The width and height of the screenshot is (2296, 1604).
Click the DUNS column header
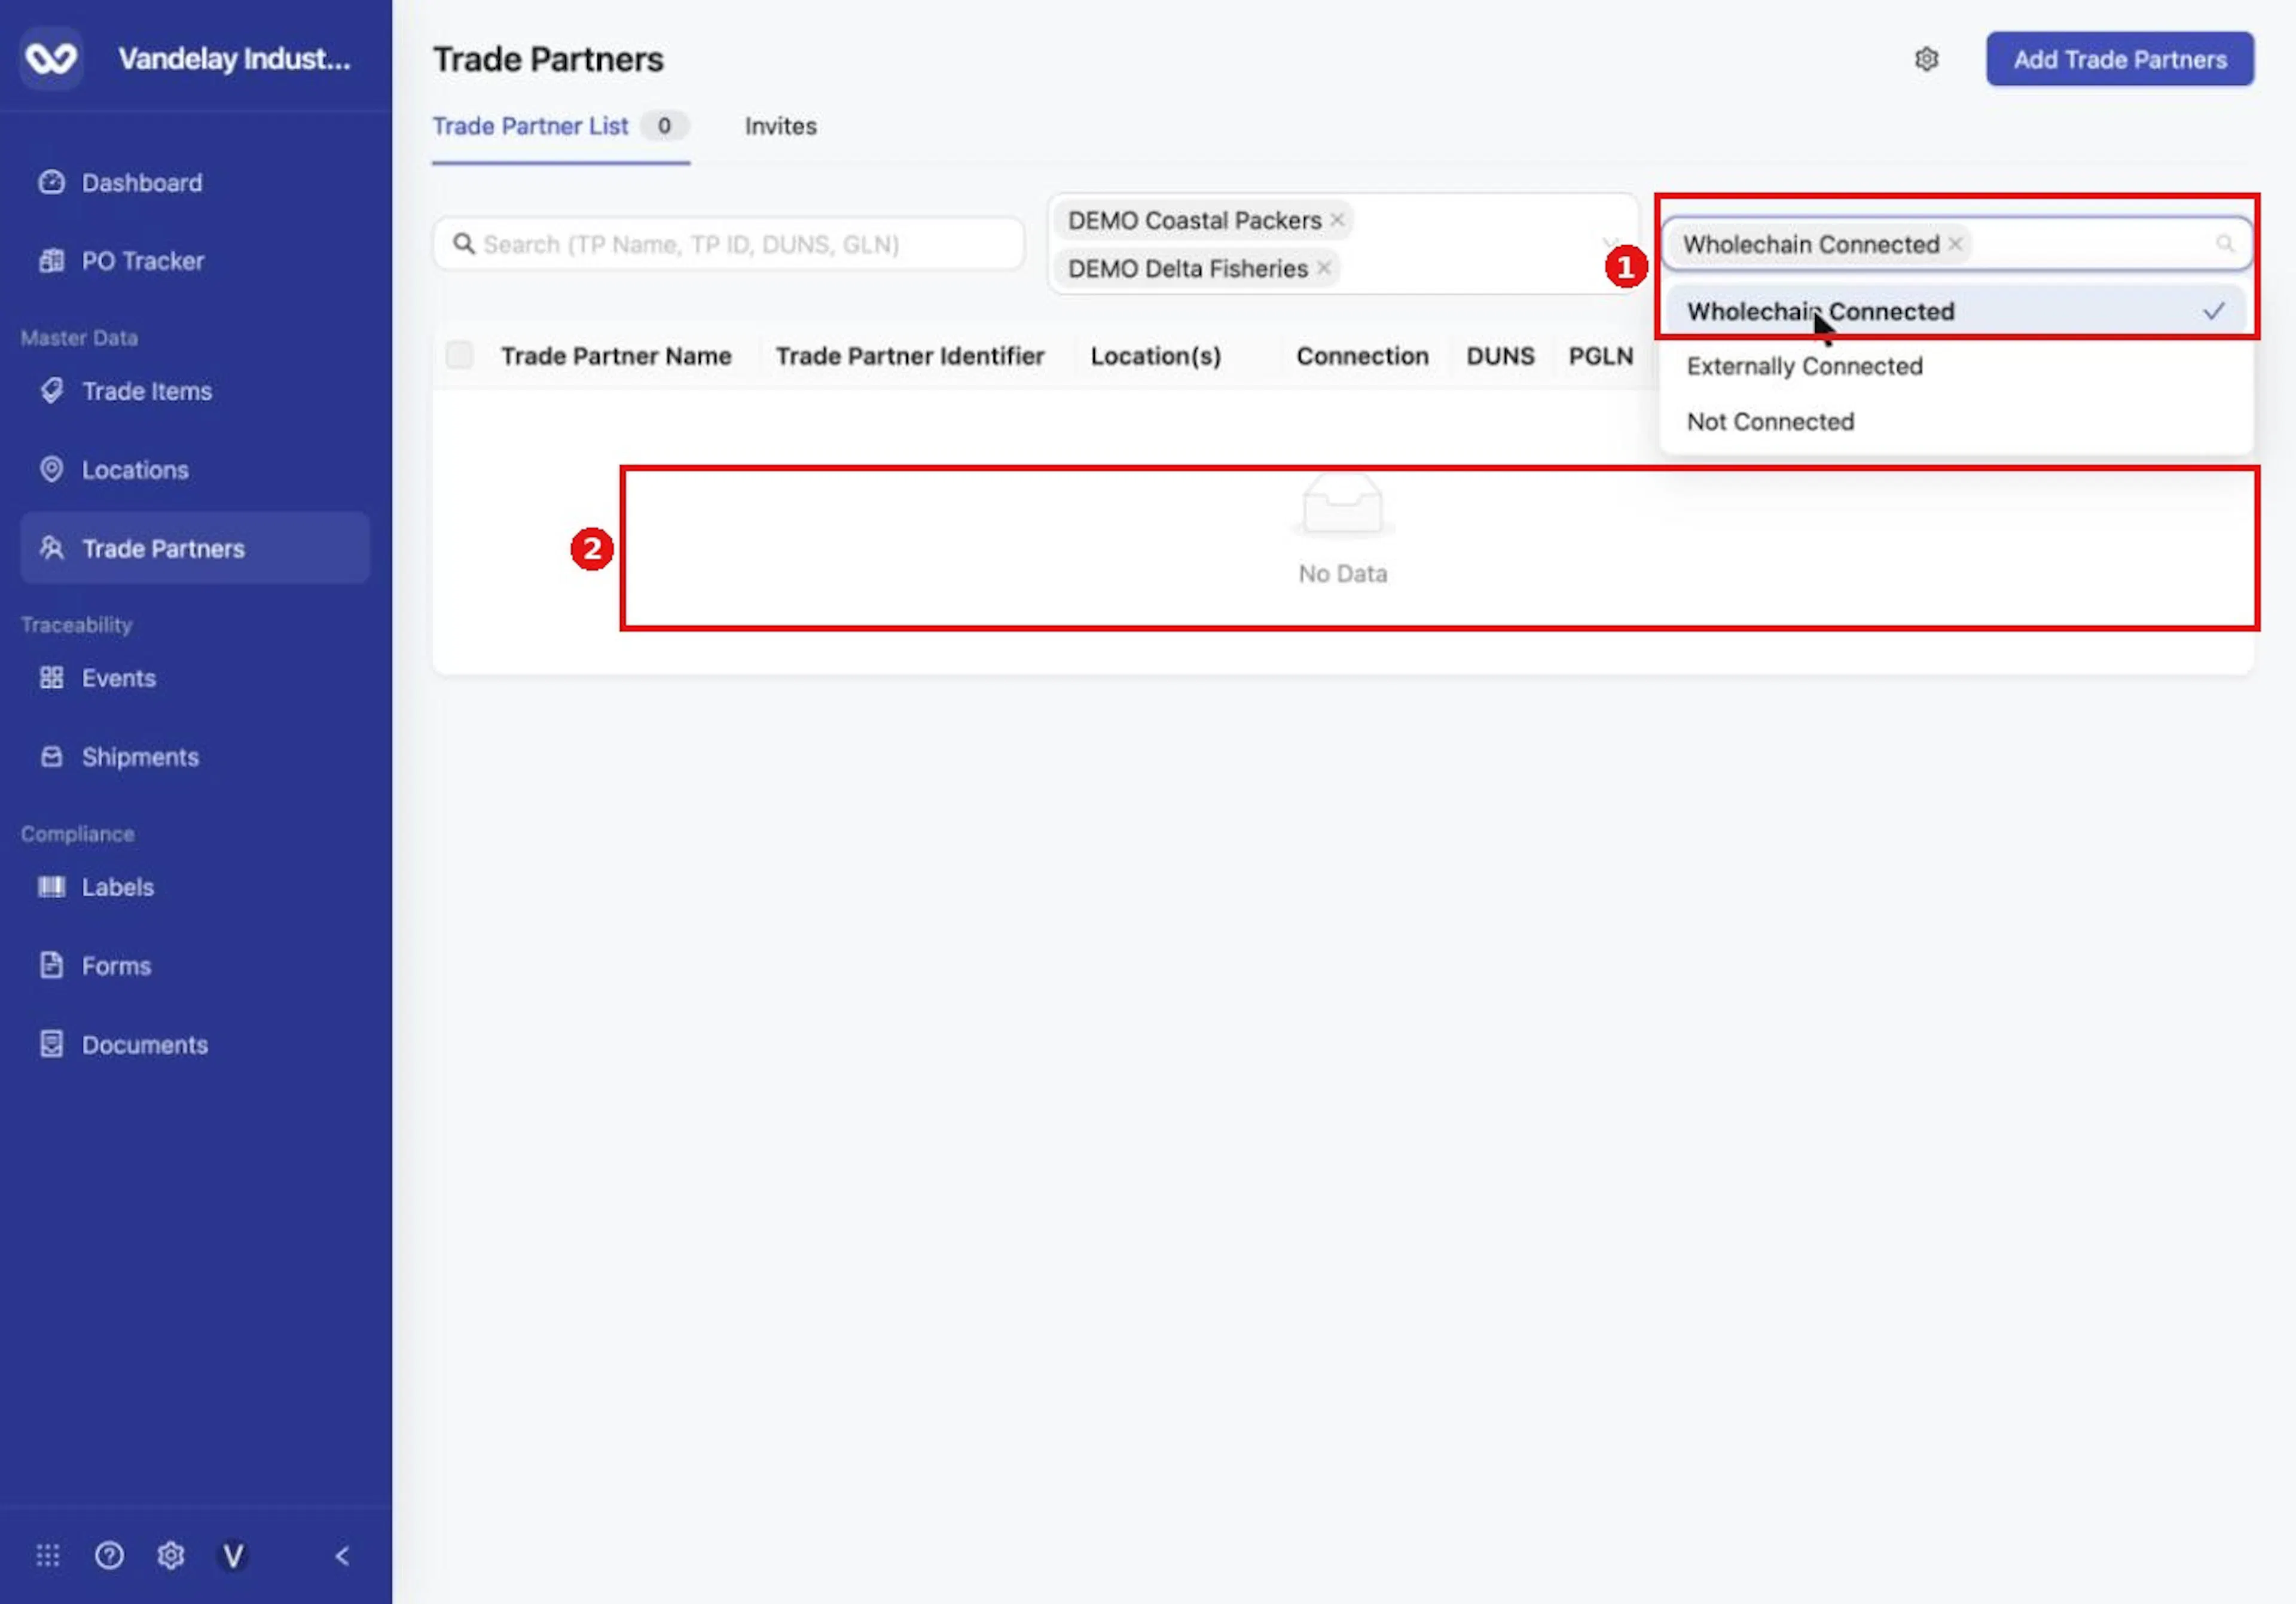(1500, 356)
